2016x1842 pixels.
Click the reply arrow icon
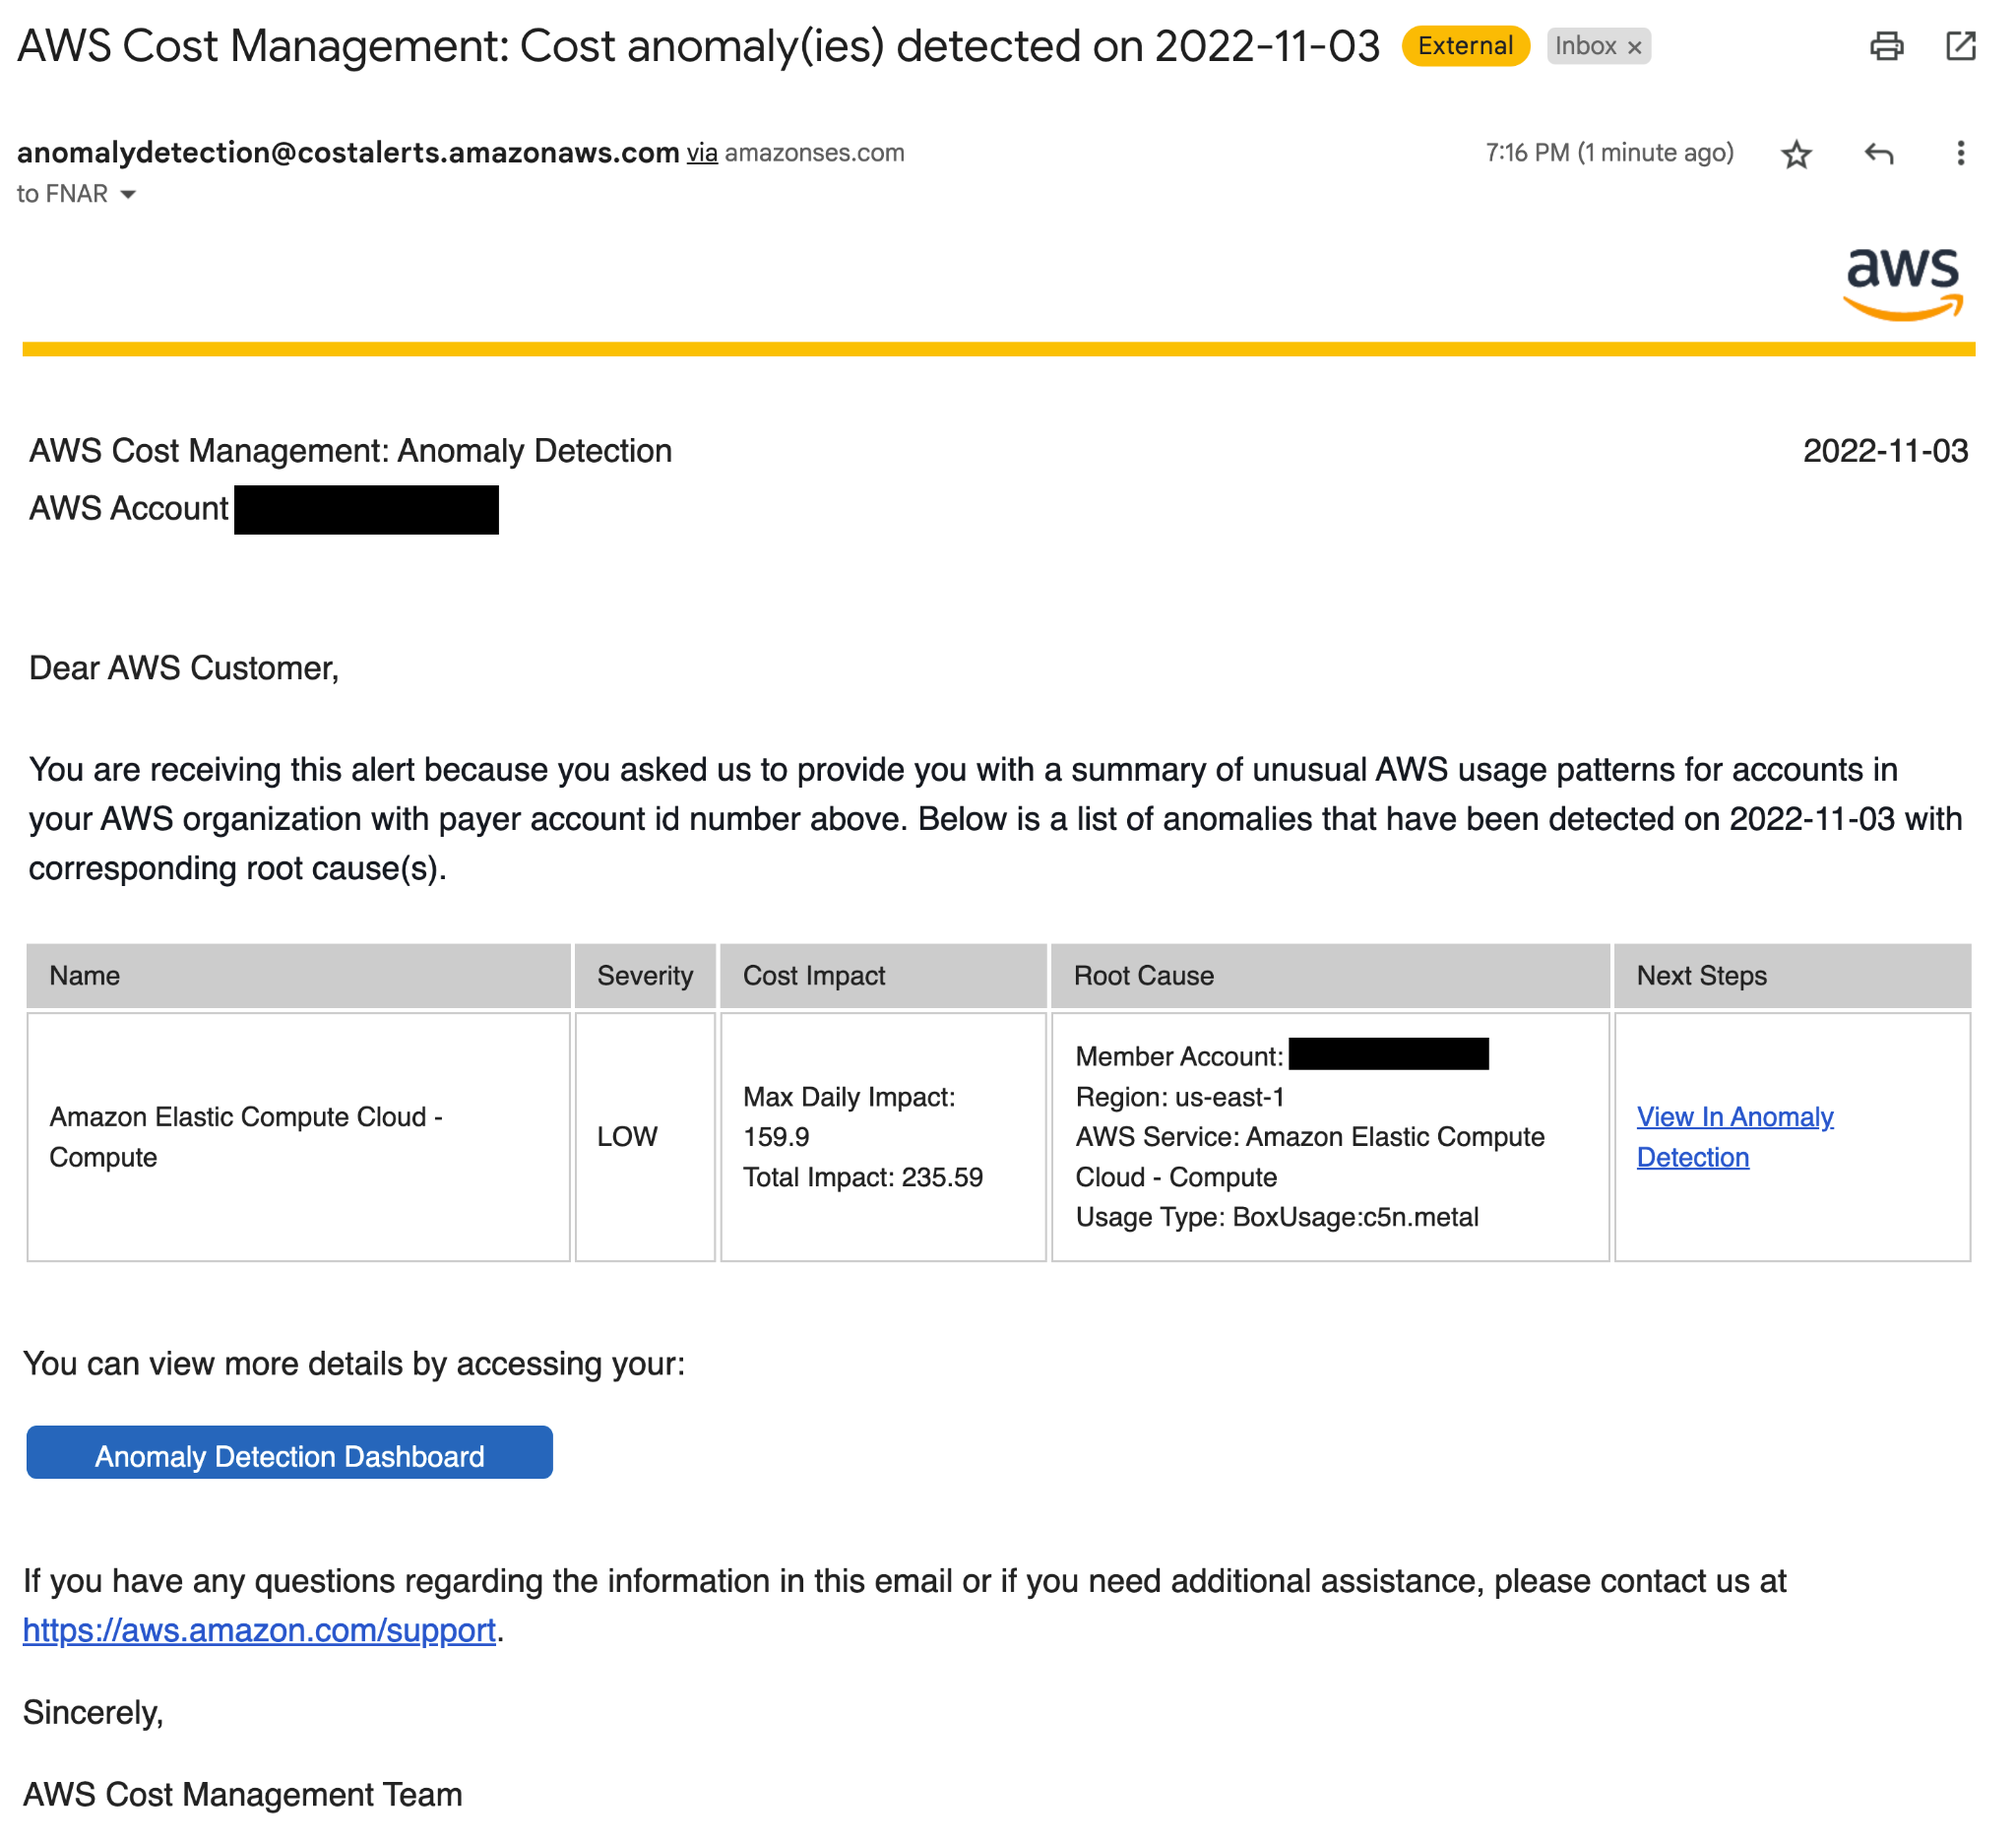click(x=1878, y=153)
